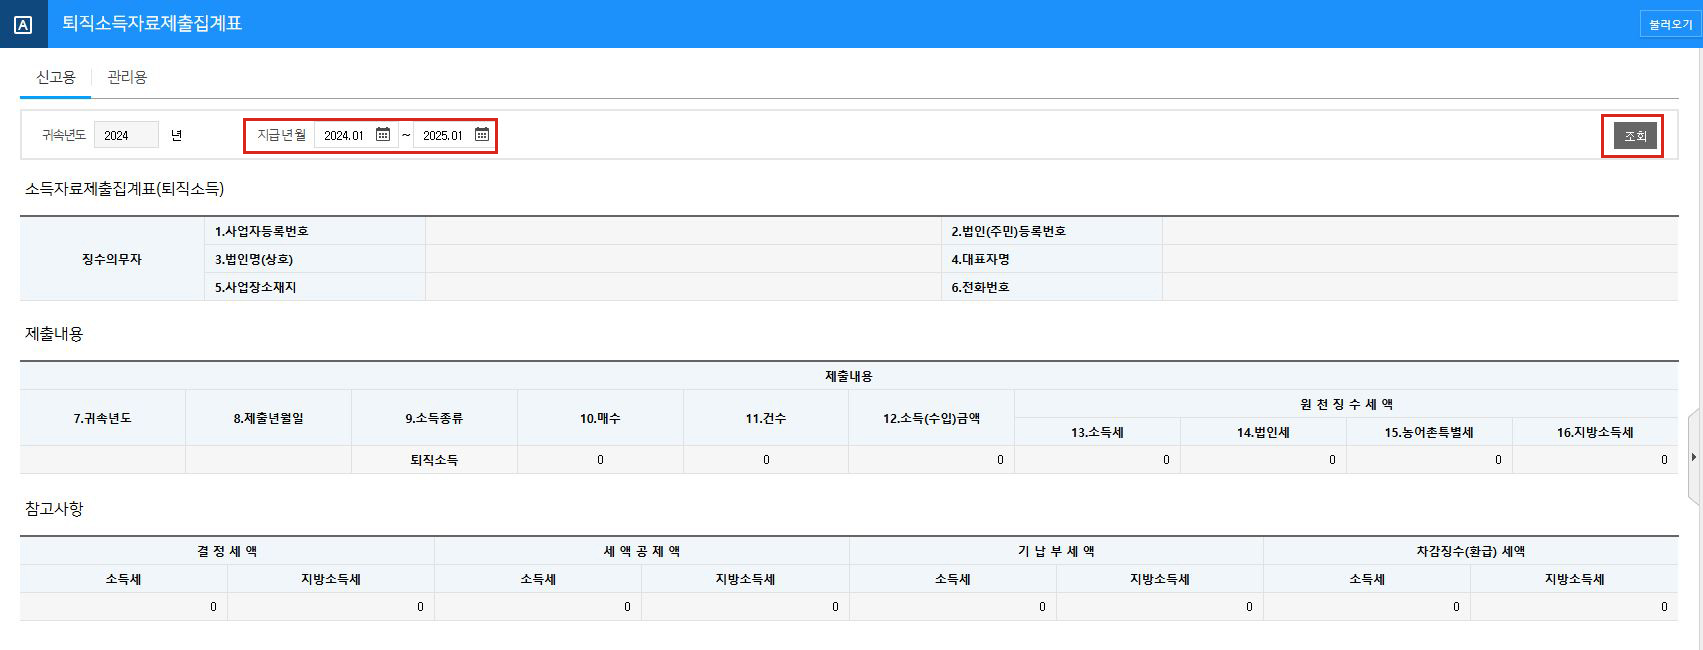Open calendar for end payment month 2025.01
The image size is (1703, 650).
[482, 134]
